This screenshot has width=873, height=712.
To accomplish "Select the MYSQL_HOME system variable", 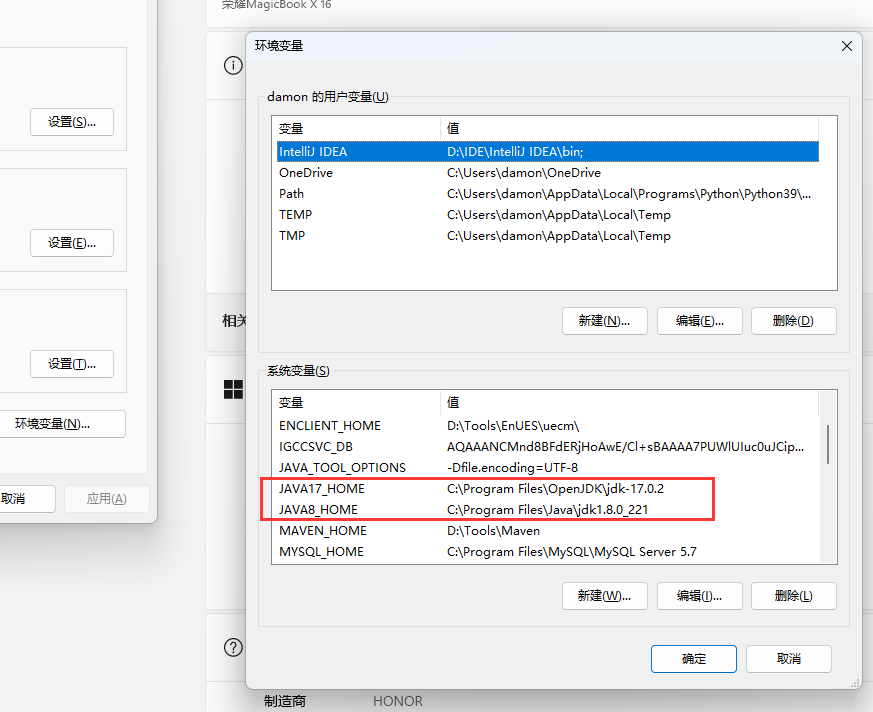I will (548, 552).
